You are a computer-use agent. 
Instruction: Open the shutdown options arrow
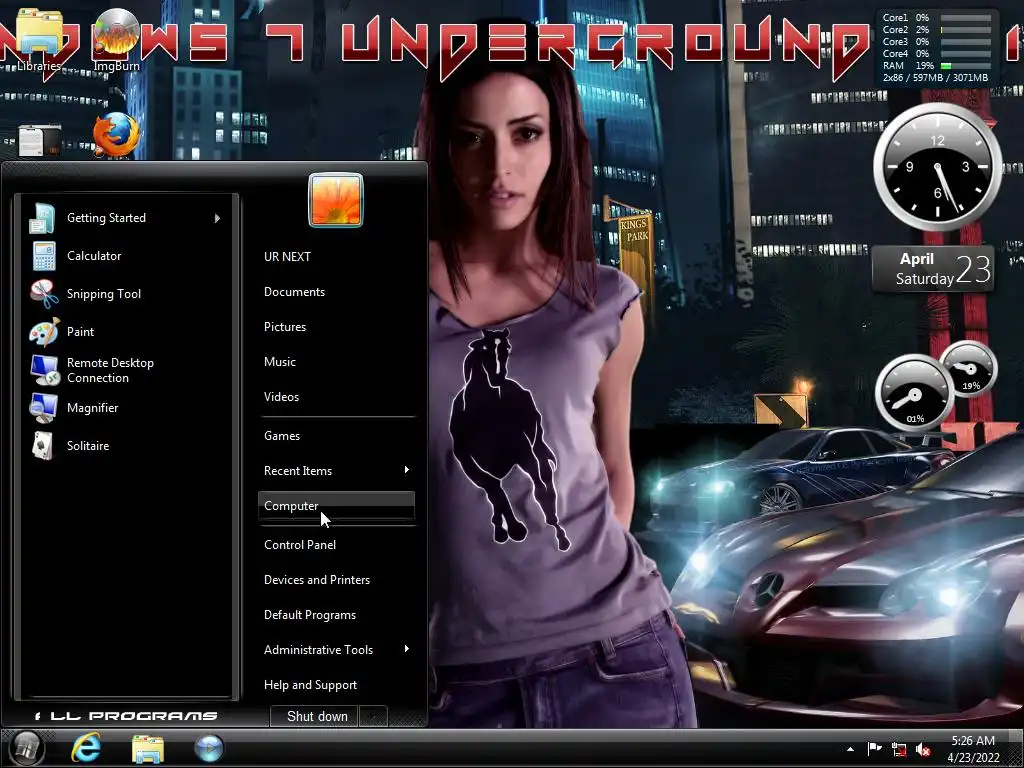pos(373,716)
